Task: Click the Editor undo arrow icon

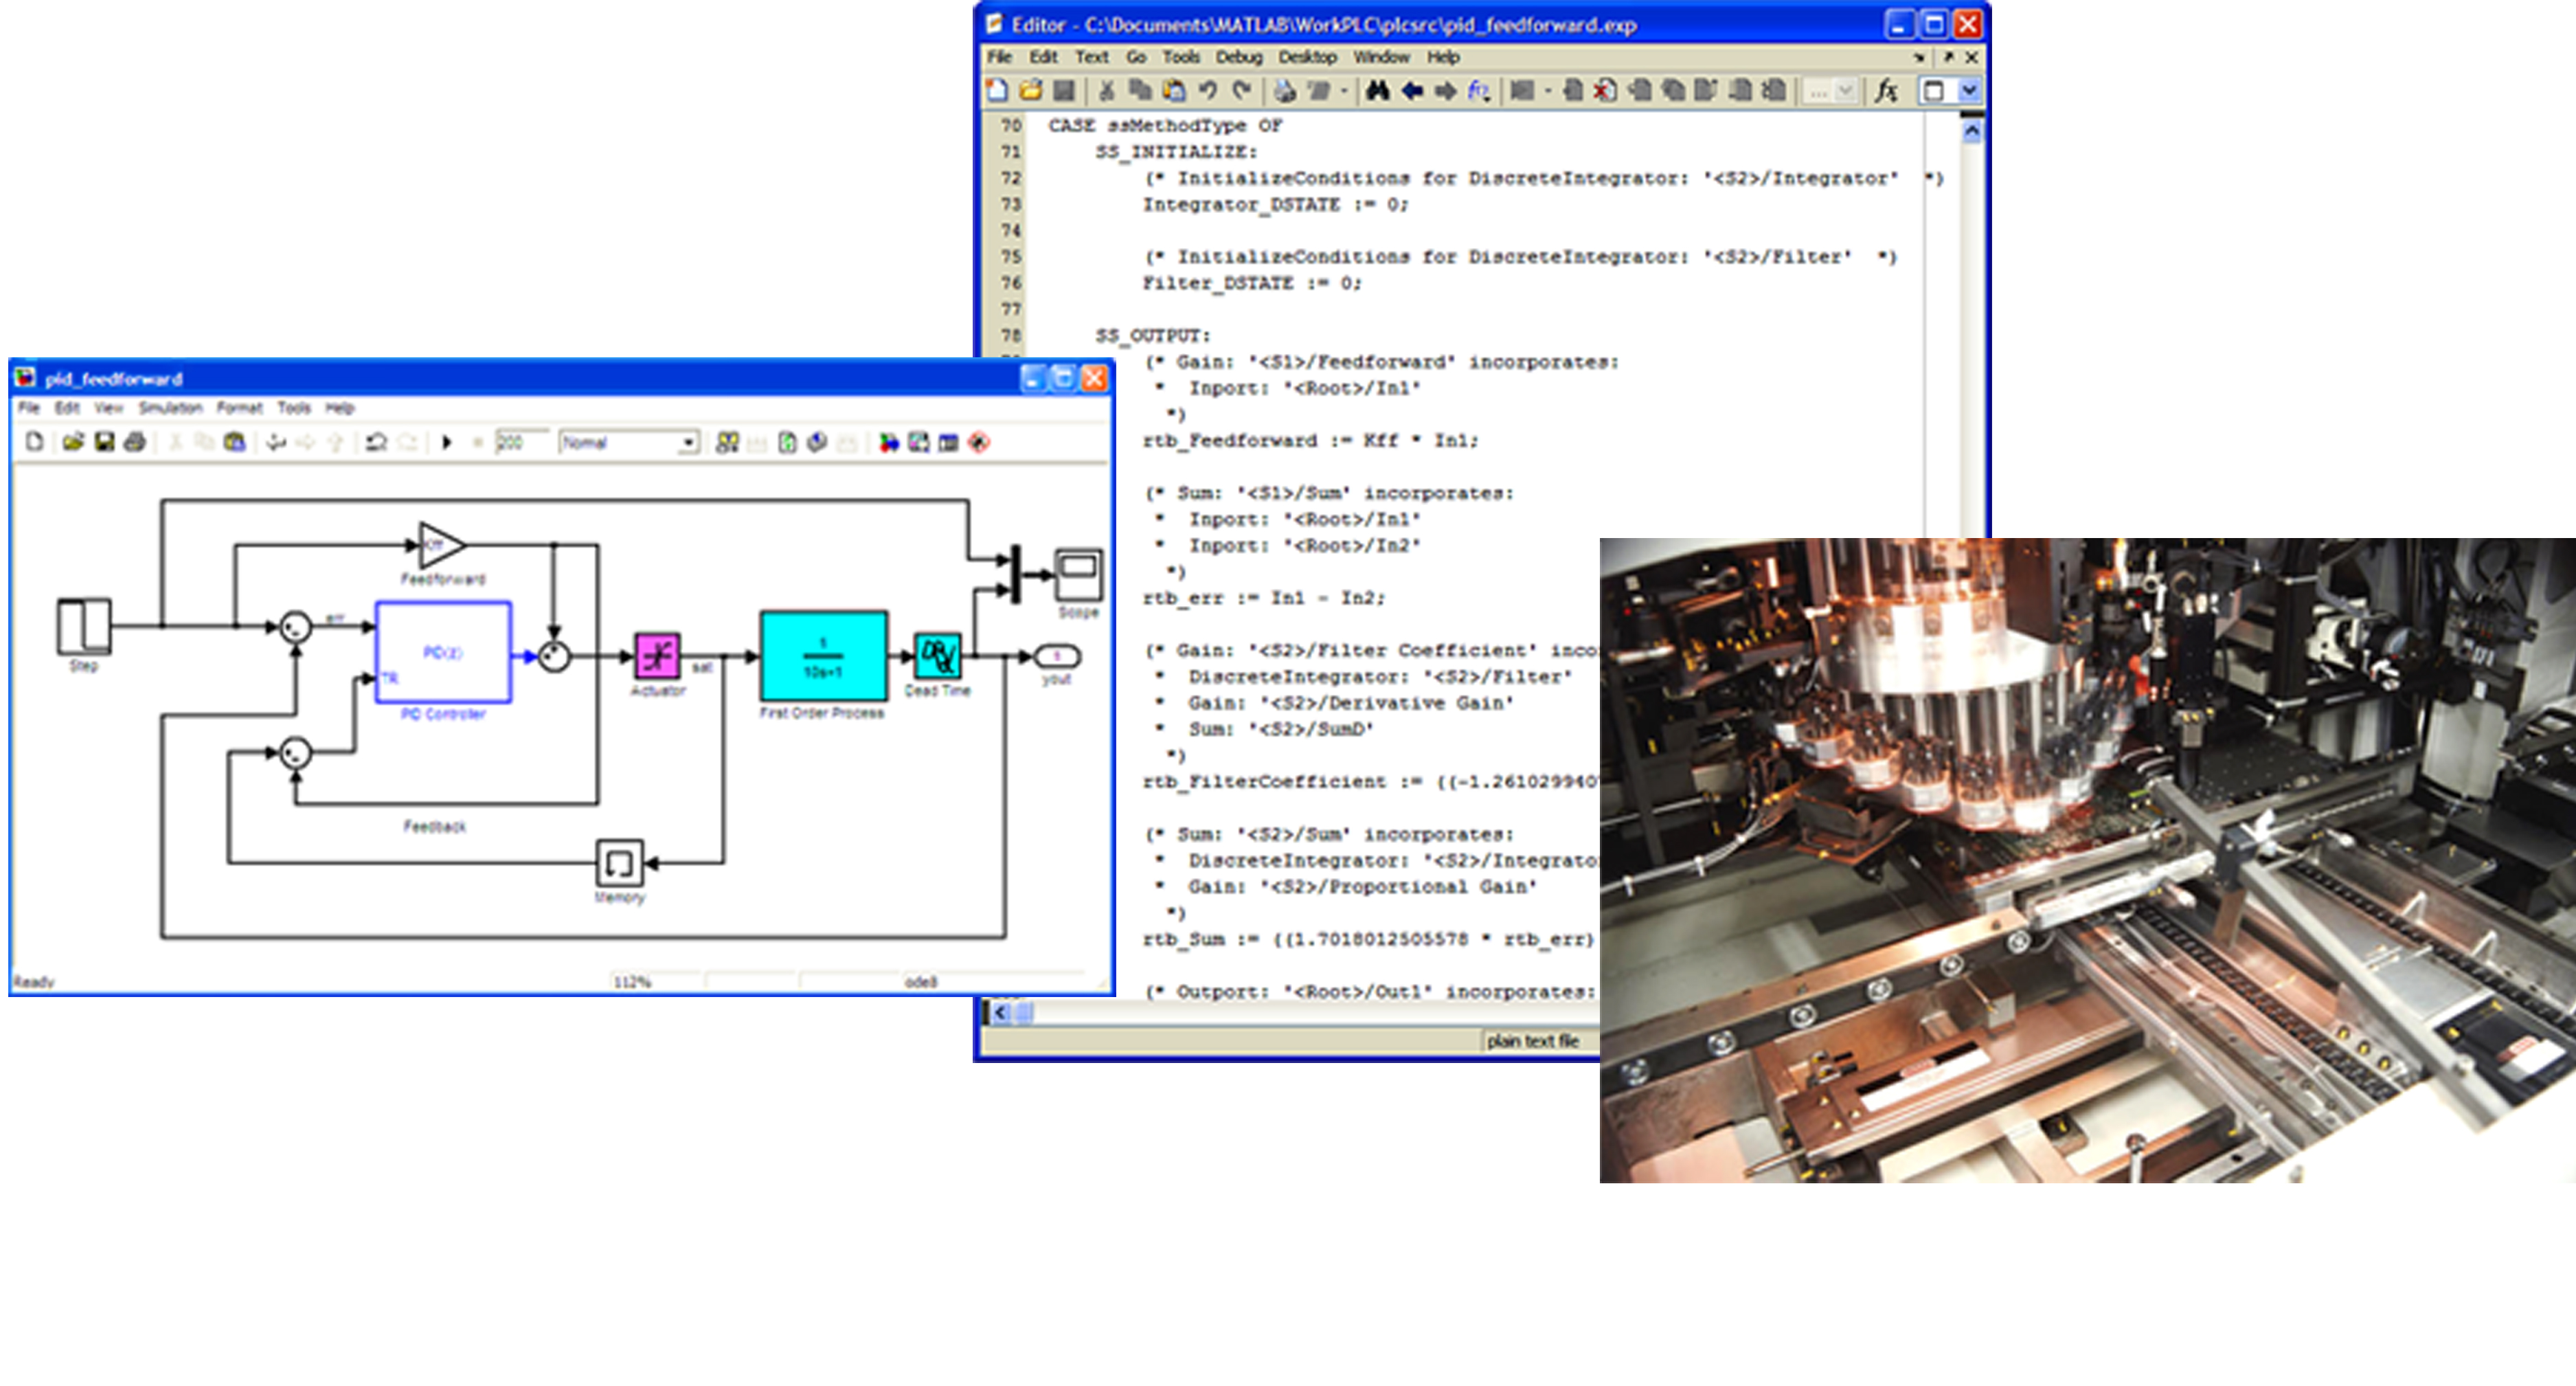Action: click(x=1208, y=91)
